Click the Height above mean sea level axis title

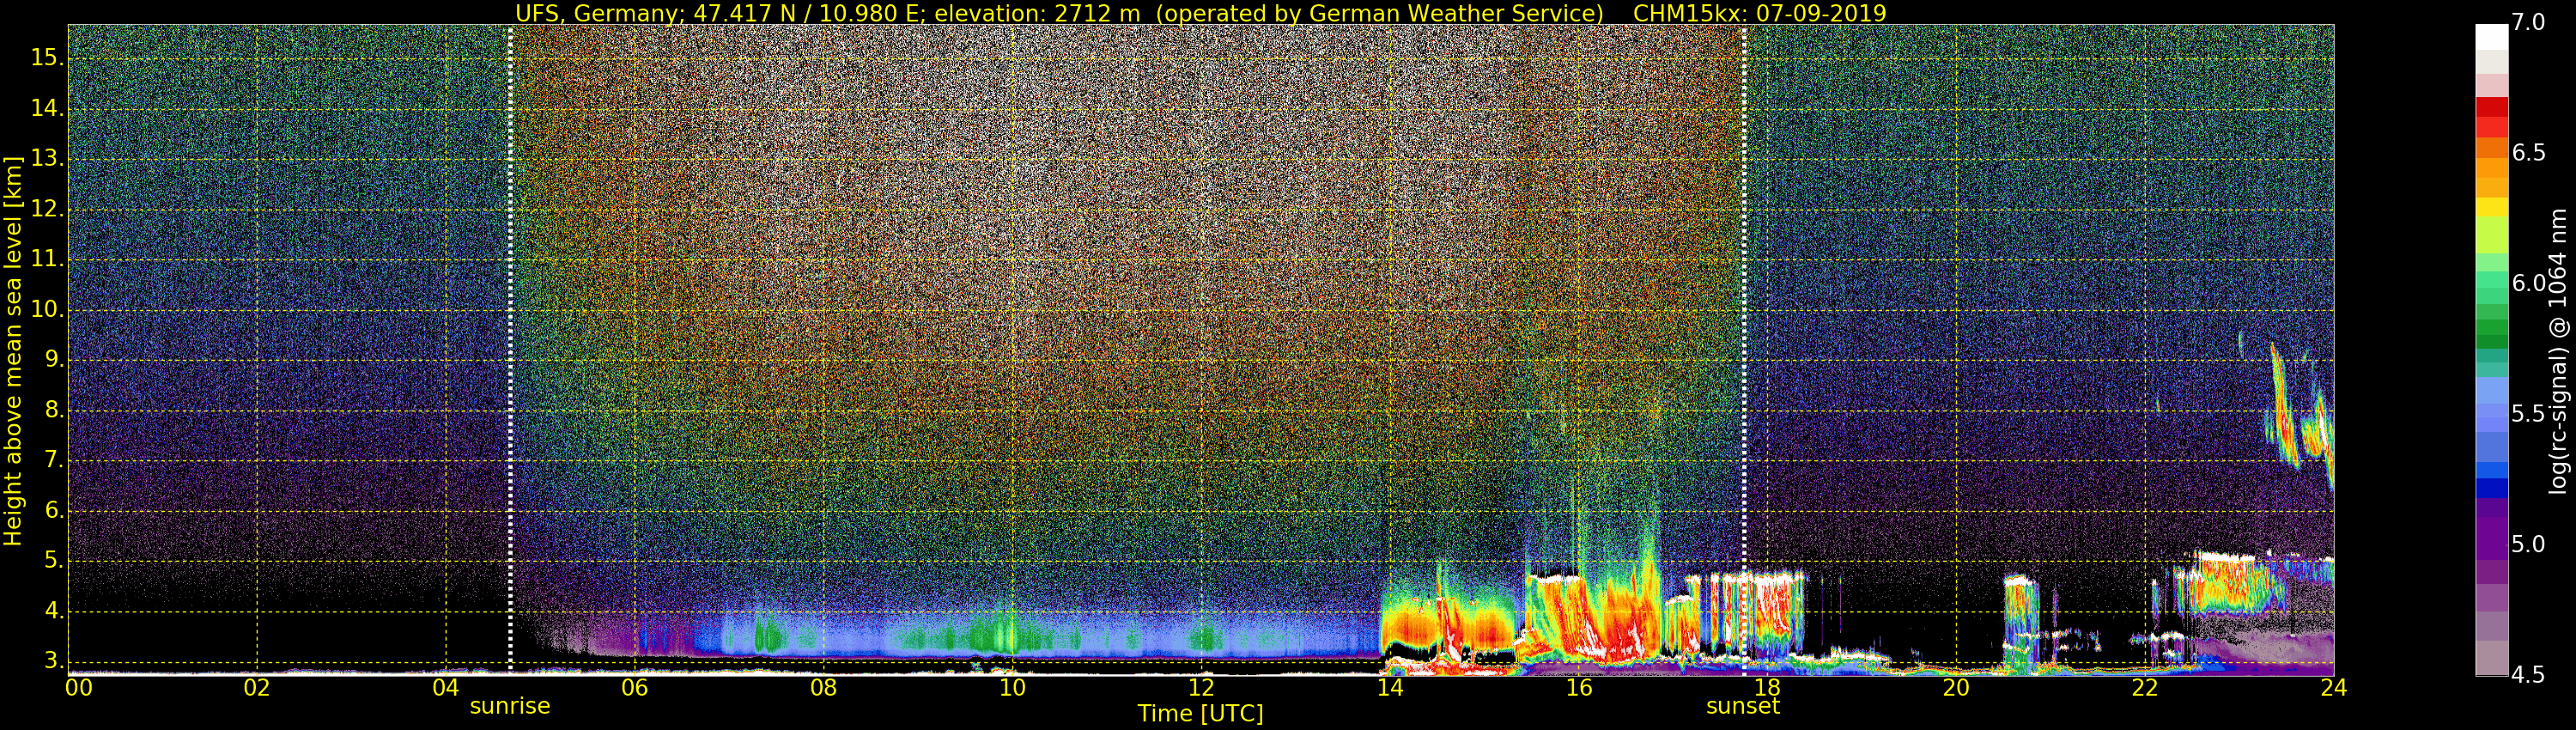tap(13, 350)
